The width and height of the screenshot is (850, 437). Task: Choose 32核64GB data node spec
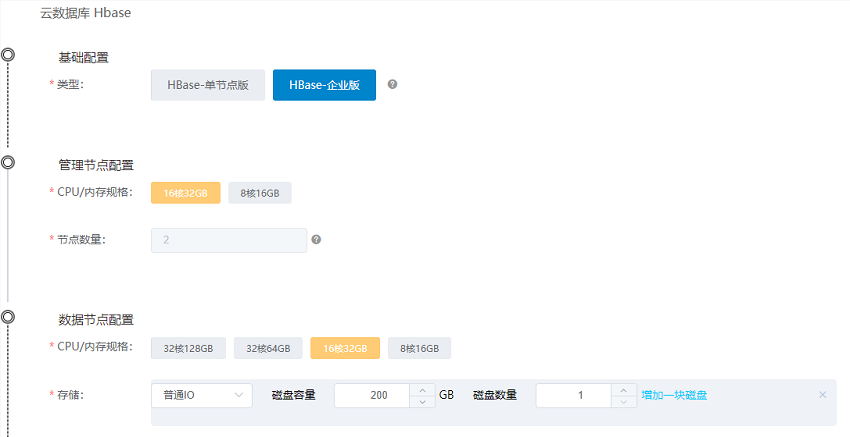(x=268, y=348)
